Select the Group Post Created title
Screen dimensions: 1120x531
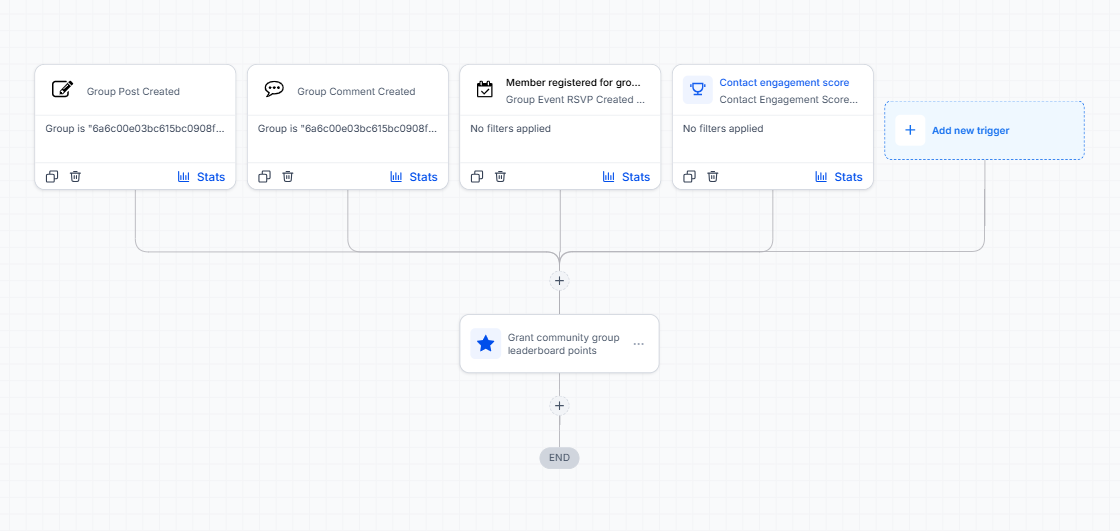click(x=134, y=91)
